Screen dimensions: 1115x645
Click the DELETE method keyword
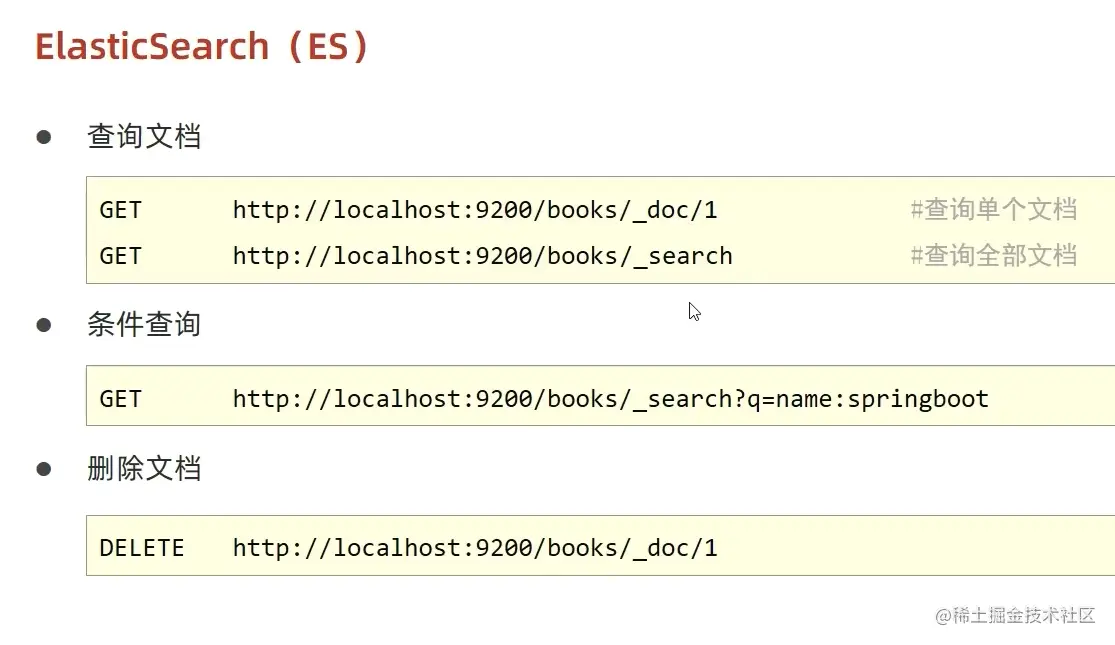coord(142,548)
